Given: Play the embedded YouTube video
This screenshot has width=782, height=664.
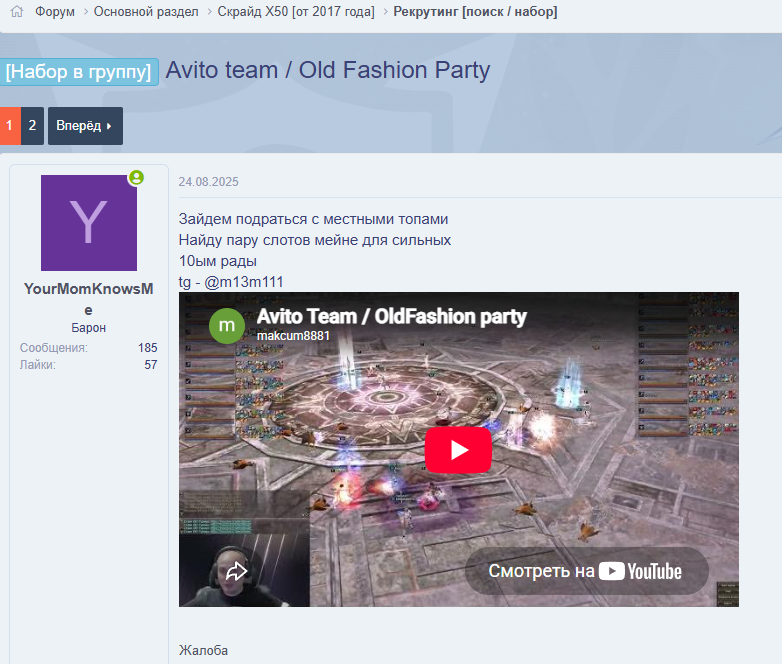Looking at the screenshot, I should coord(458,450).
